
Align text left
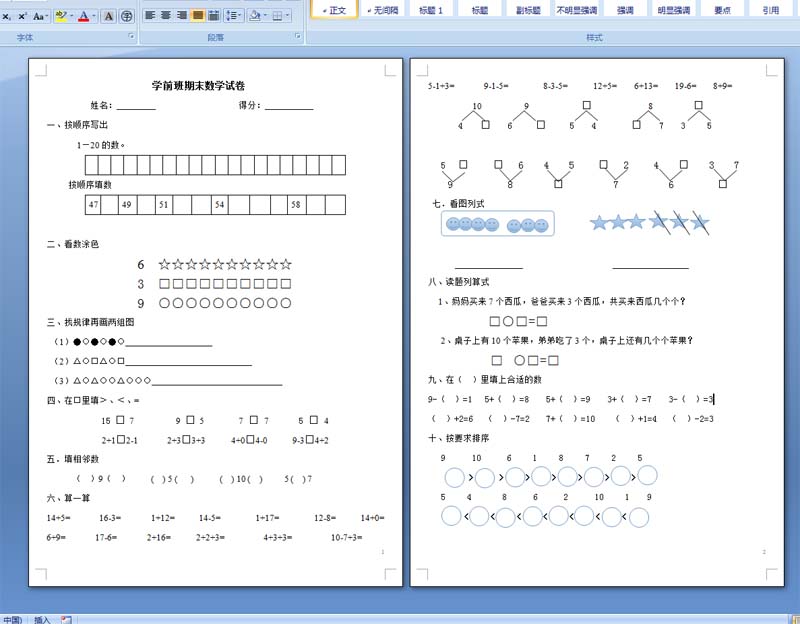click(150, 15)
